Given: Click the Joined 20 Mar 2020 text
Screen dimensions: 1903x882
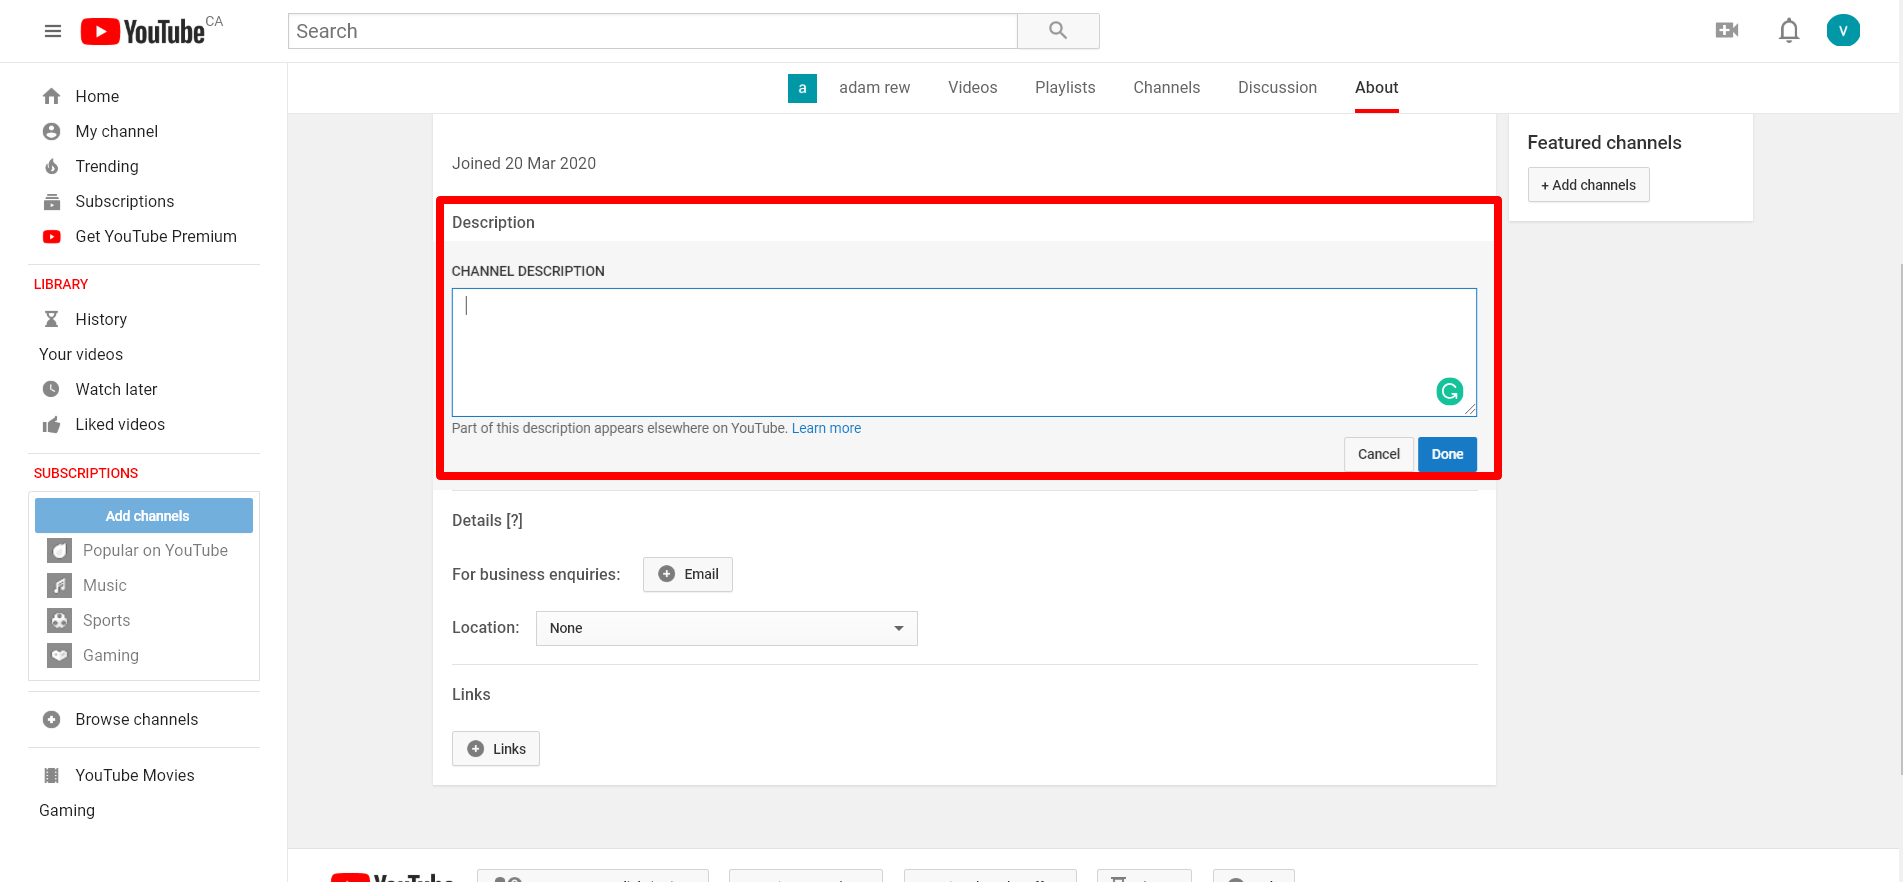Looking at the screenshot, I should pyautogui.click(x=524, y=163).
